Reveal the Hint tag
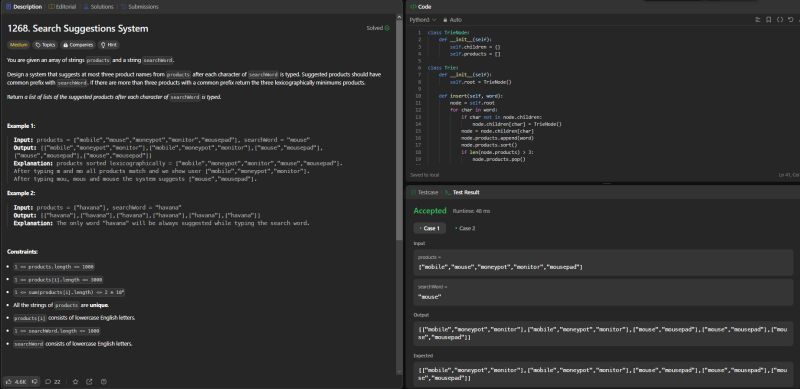The height and width of the screenshot is (389, 800). (109, 45)
